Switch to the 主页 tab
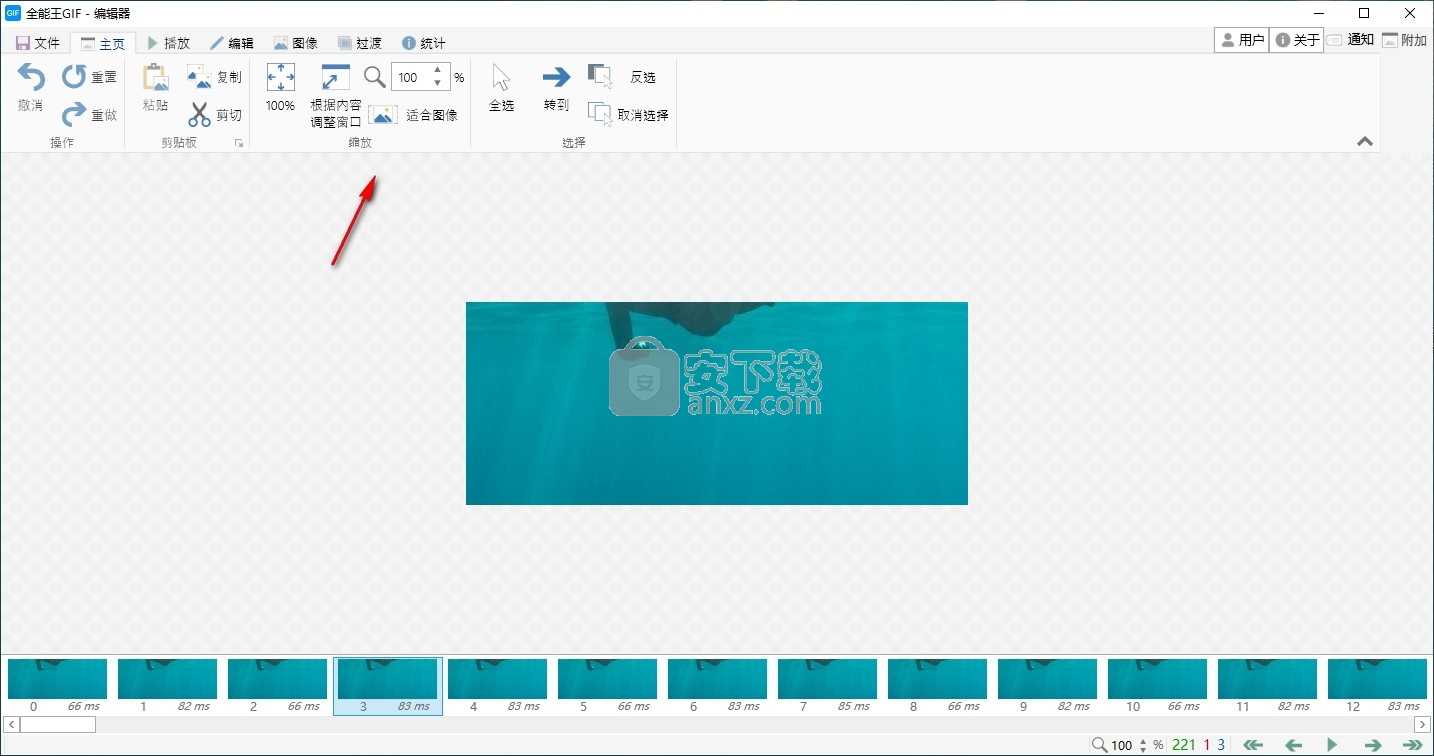This screenshot has height=756, width=1434. click(x=103, y=44)
